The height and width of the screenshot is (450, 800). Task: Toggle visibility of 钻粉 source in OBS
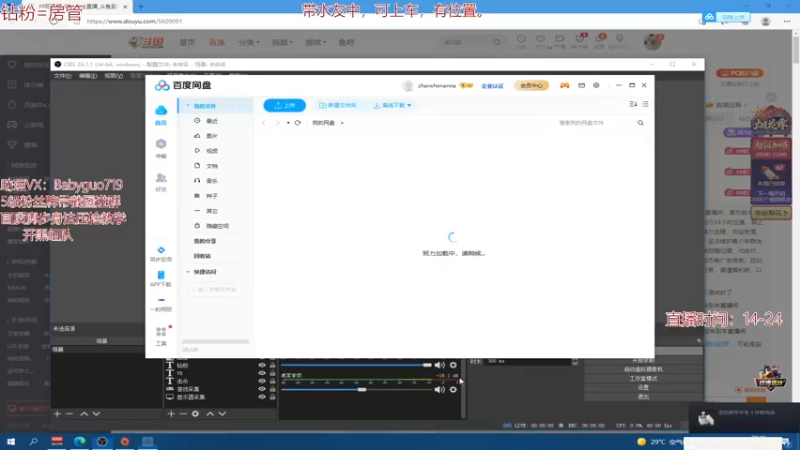(262, 365)
